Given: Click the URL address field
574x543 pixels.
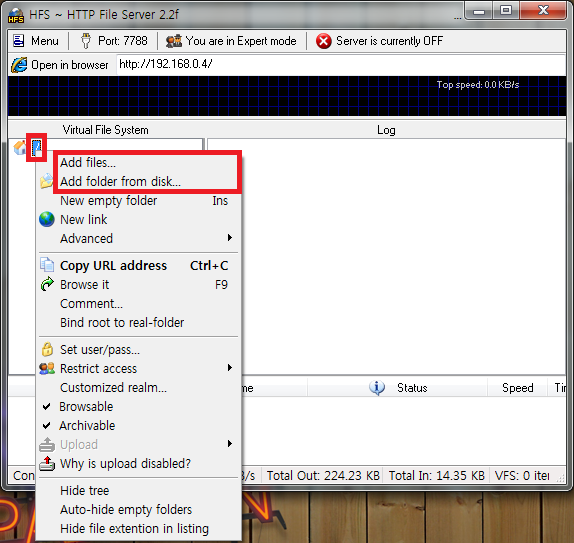Looking at the screenshot, I should point(340,64).
